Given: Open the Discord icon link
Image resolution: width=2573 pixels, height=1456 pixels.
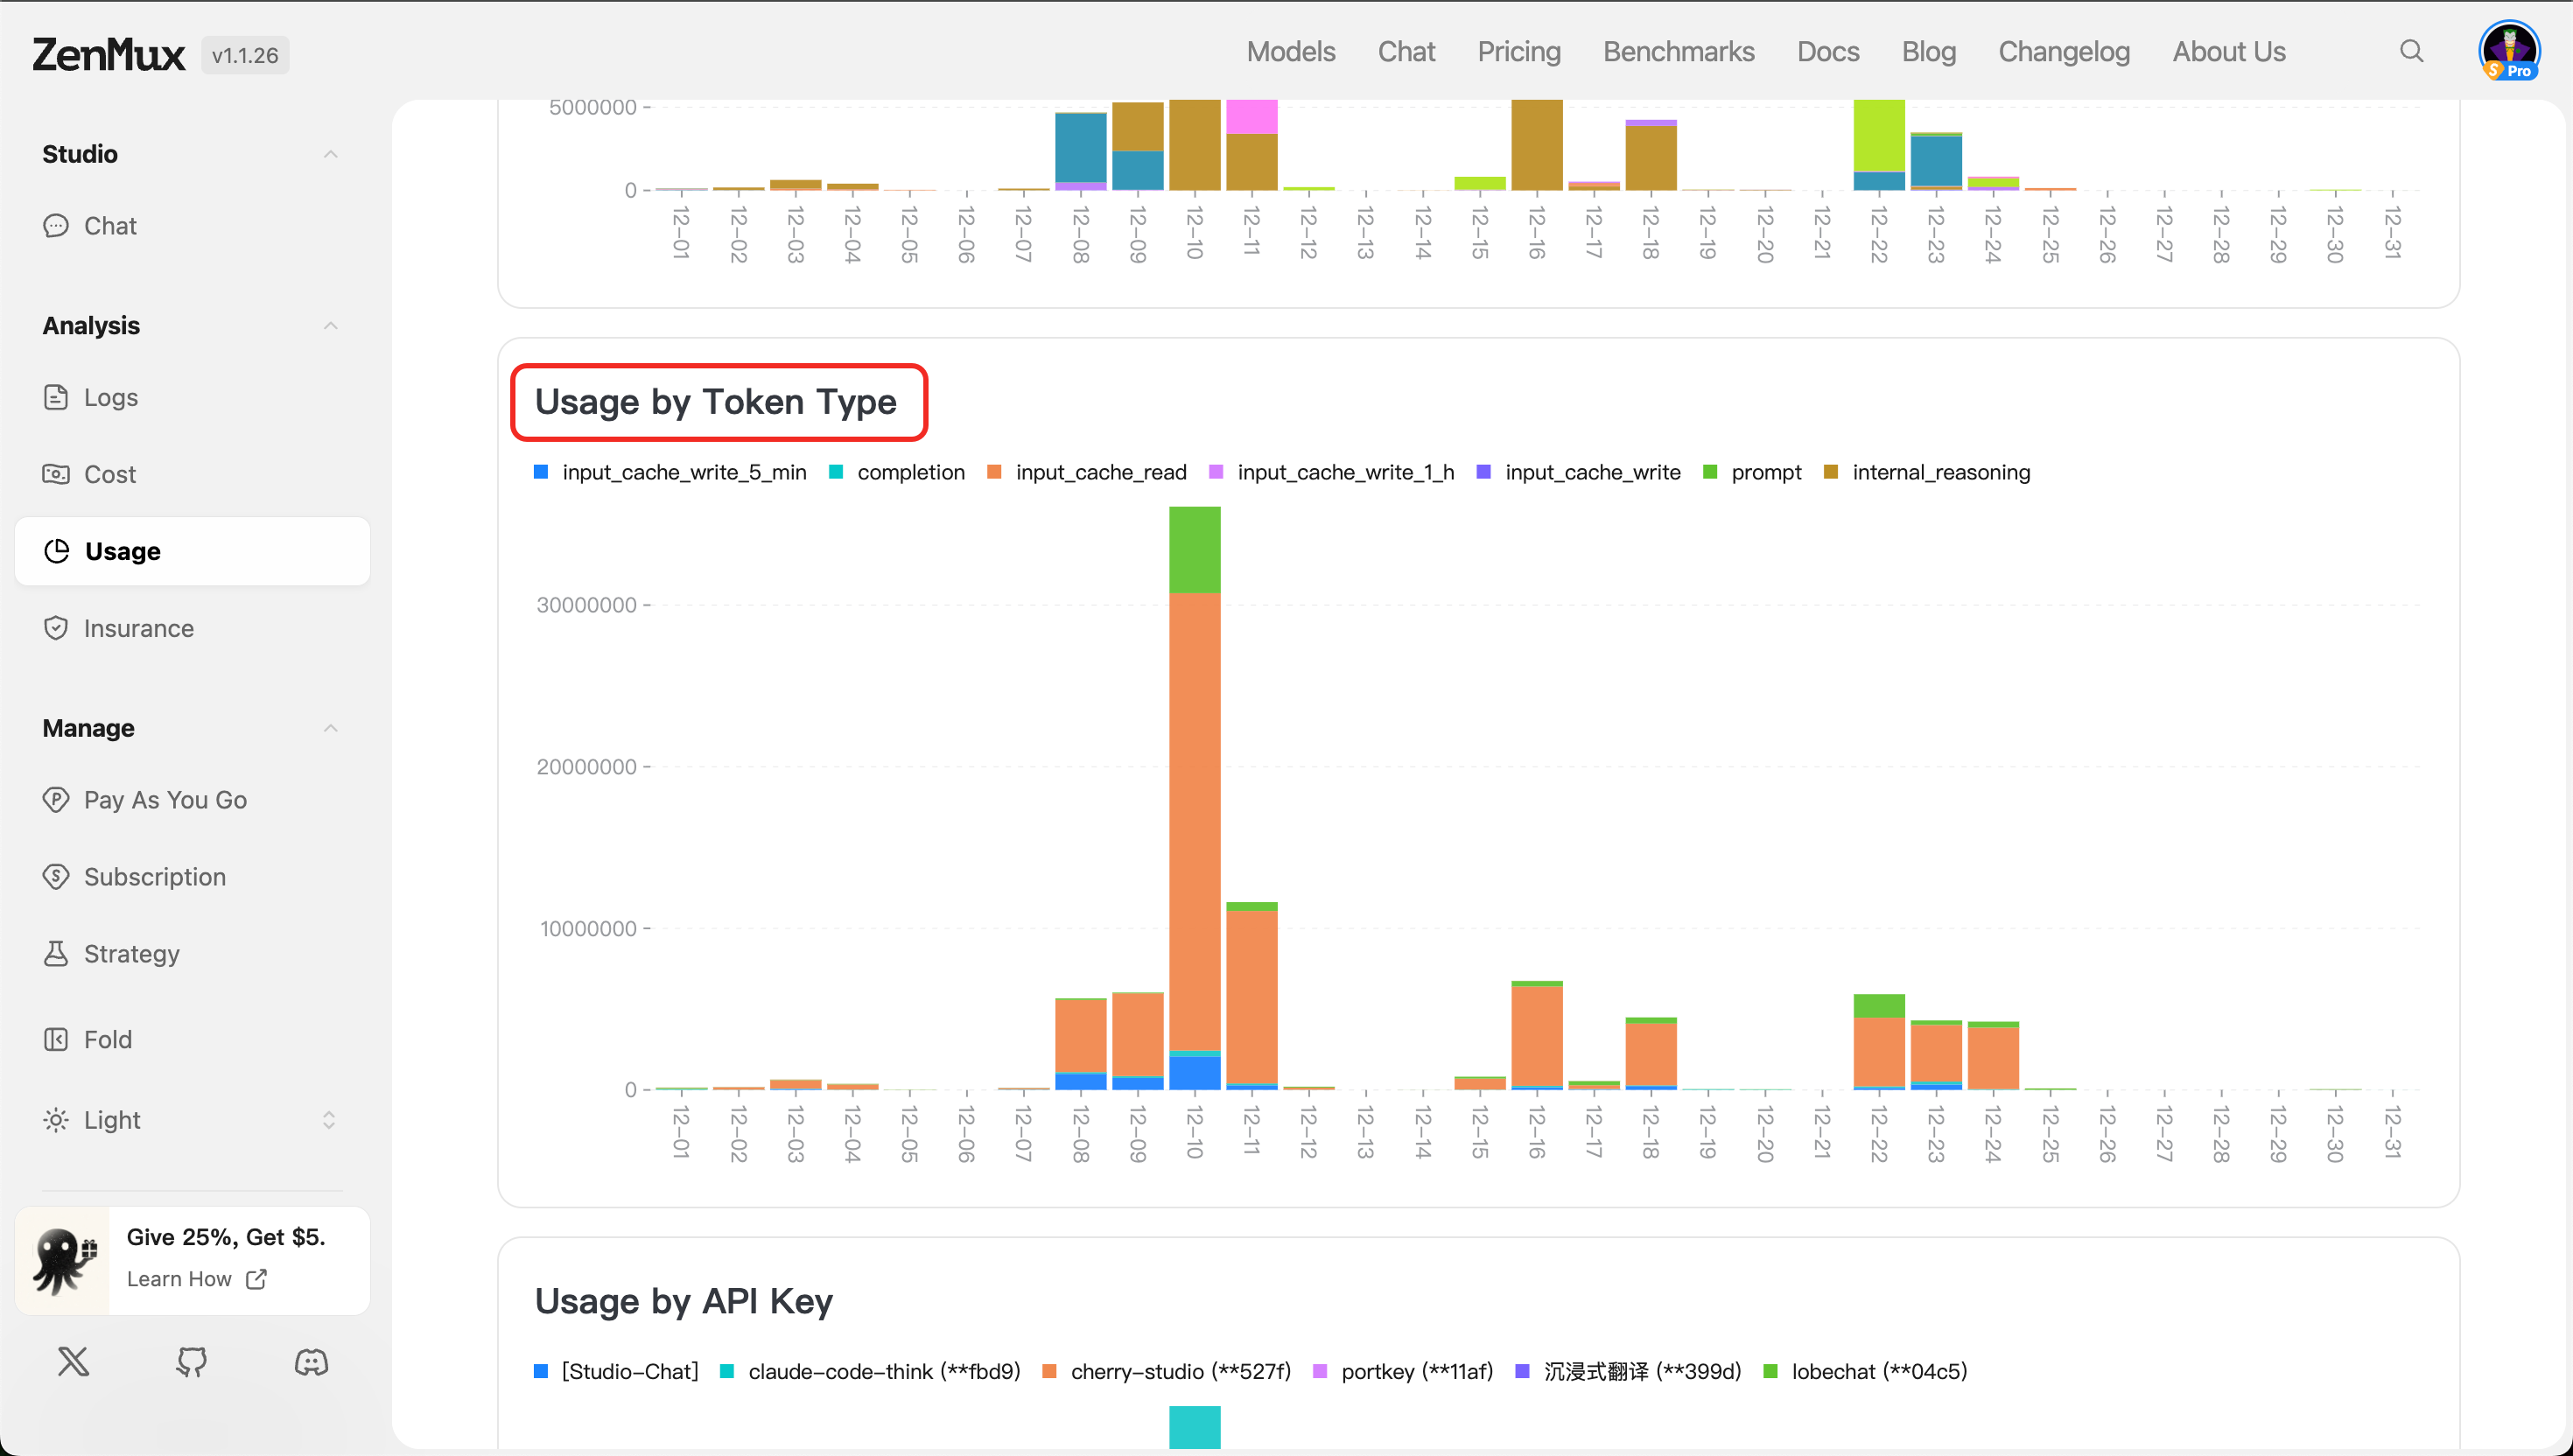Looking at the screenshot, I should 311,1361.
